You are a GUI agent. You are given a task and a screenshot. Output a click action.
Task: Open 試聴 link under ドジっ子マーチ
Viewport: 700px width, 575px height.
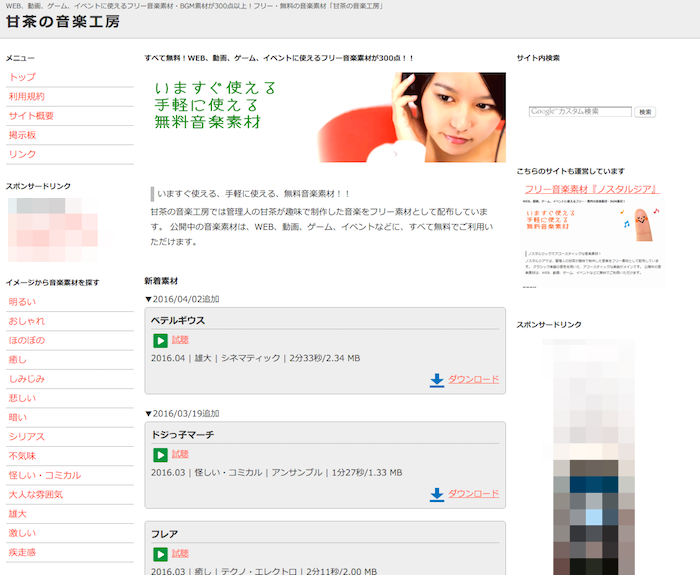[180, 454]
